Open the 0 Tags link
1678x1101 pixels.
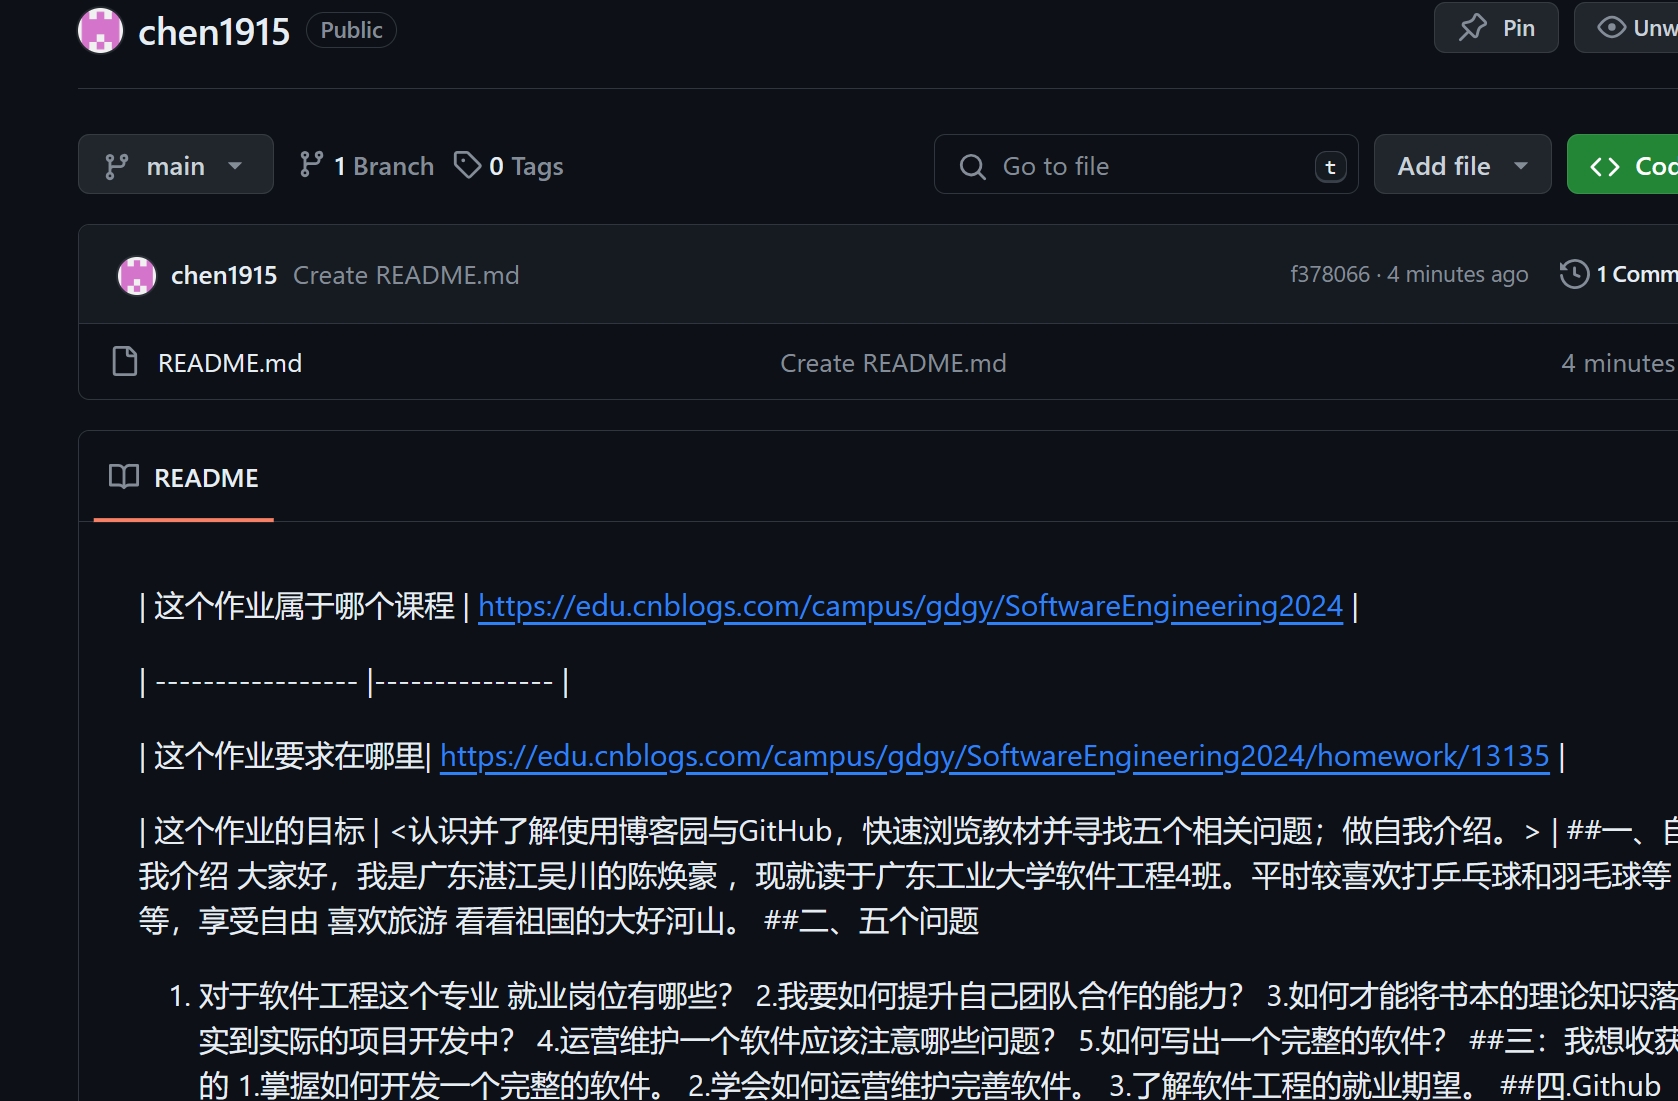508,165
